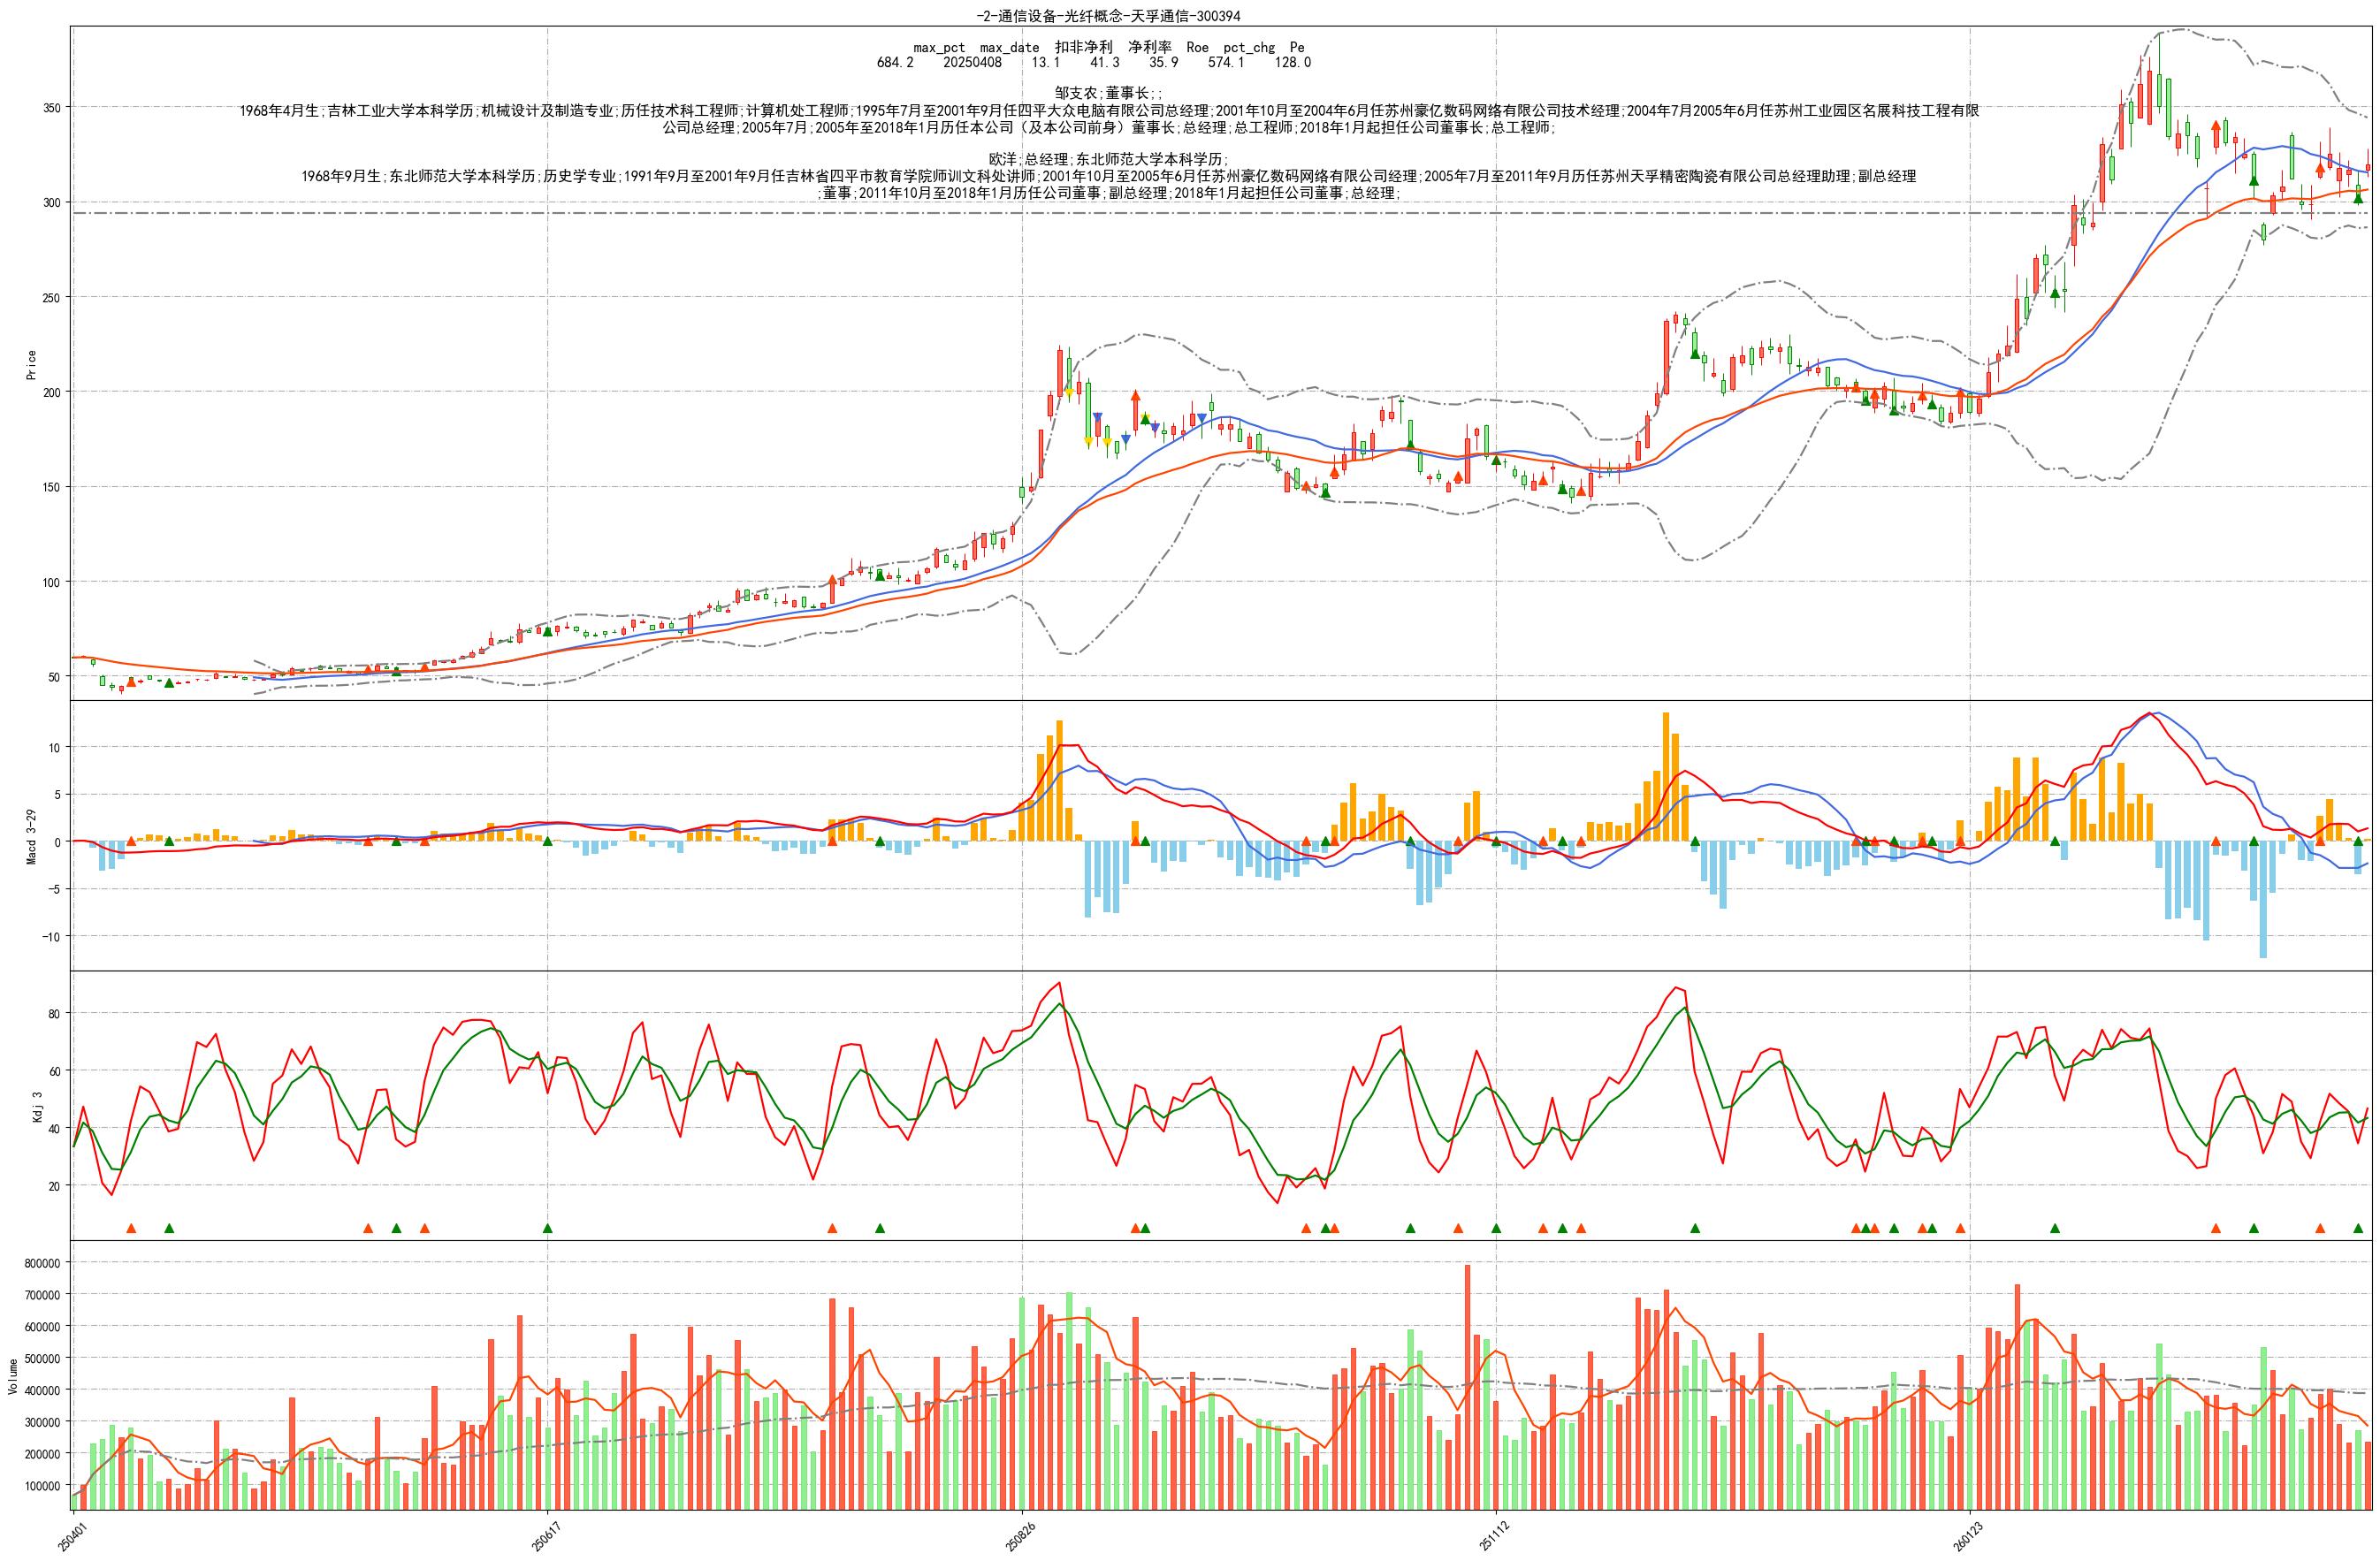Click the max_pct value 684.2
Screen dimensions: 2380x1561
point(895,62)
